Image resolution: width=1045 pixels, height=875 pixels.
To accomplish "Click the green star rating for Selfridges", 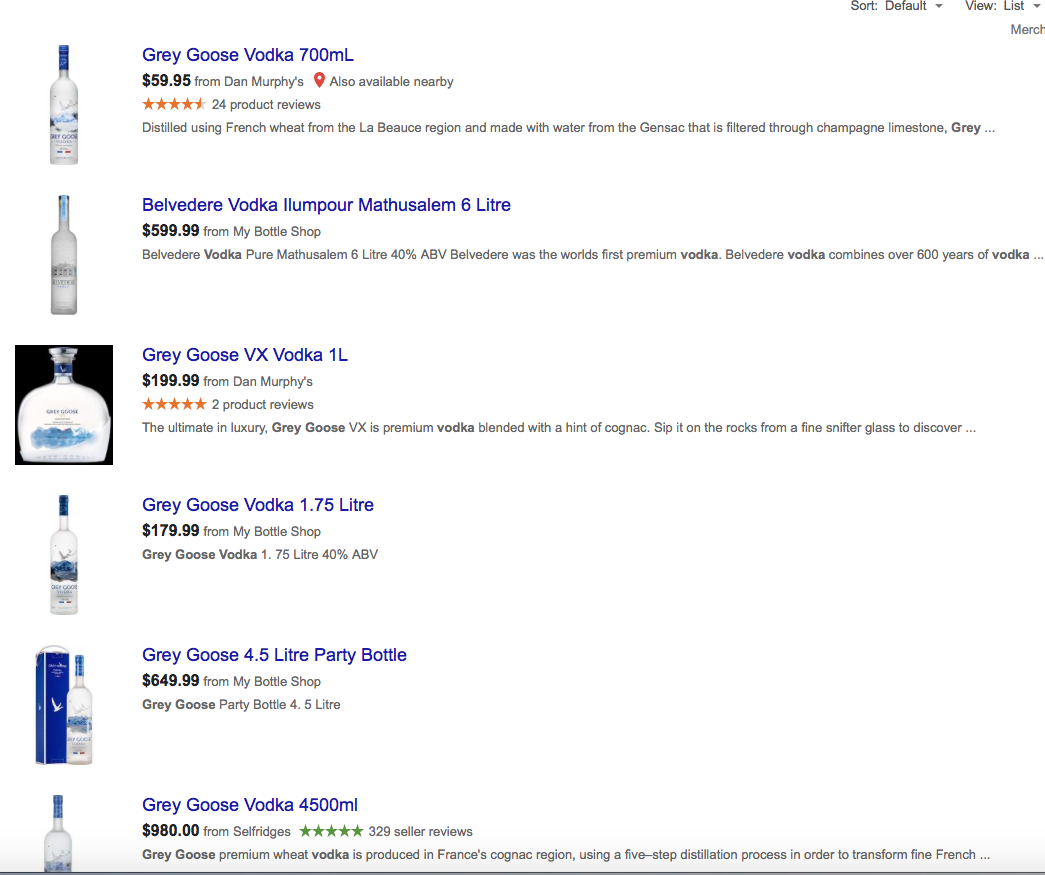I will click(331, 831).
